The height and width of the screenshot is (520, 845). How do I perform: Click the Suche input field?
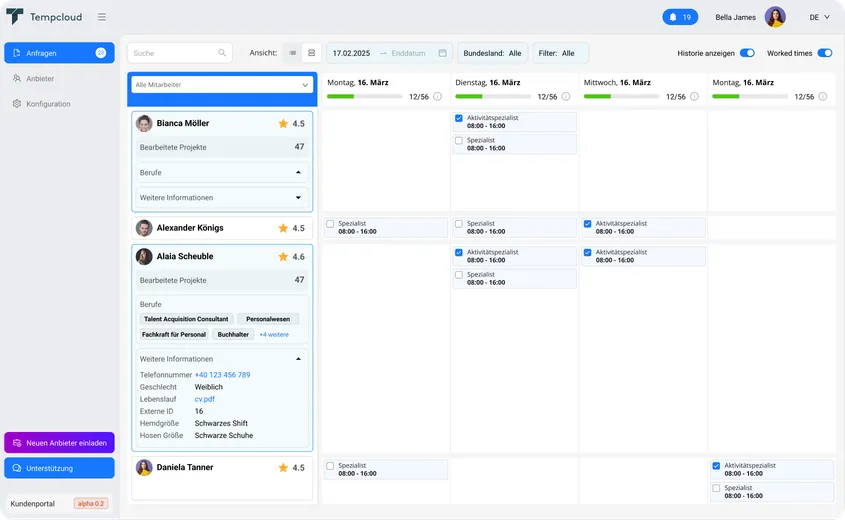(179, 53)
